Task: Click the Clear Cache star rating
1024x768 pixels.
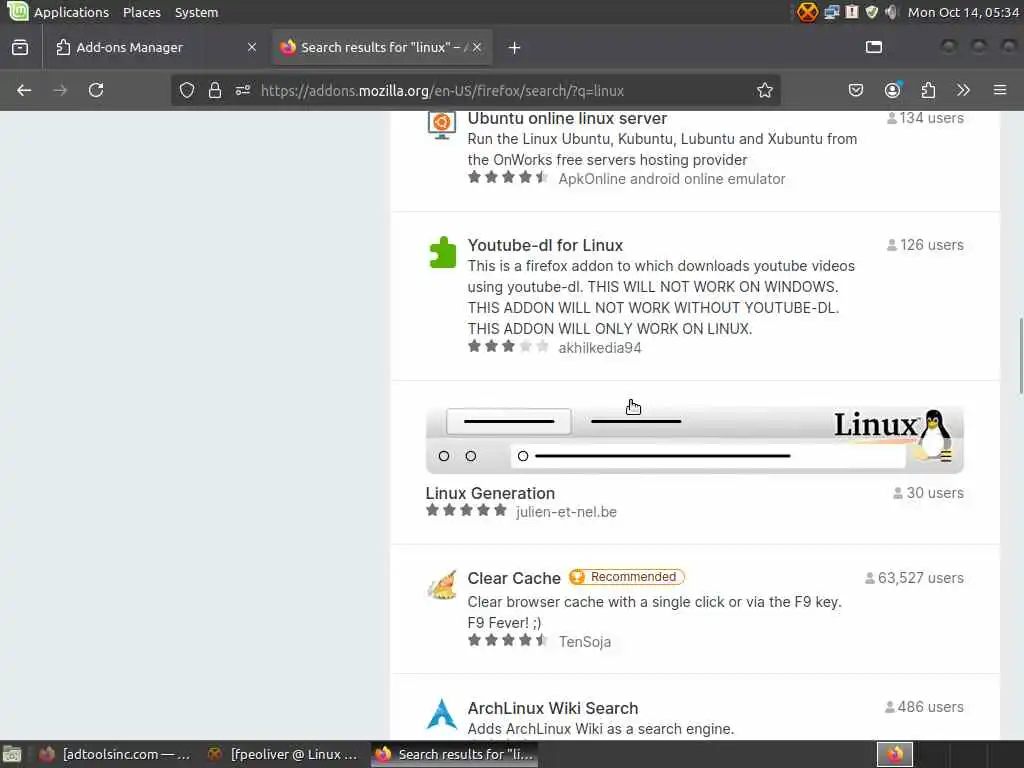Action: pos(508,641)
